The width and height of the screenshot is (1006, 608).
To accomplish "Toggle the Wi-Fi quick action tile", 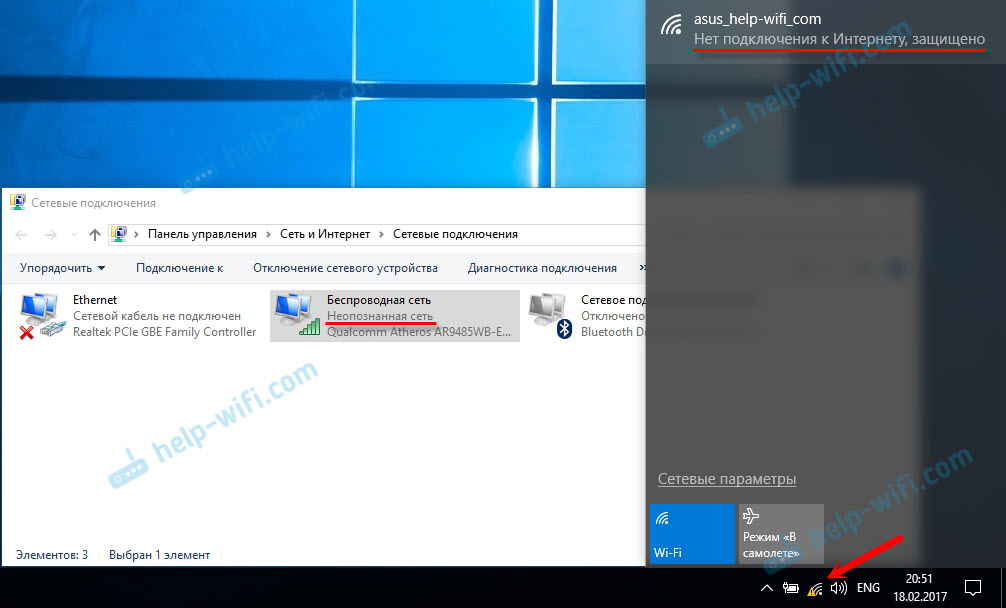I will click(692, 534).
